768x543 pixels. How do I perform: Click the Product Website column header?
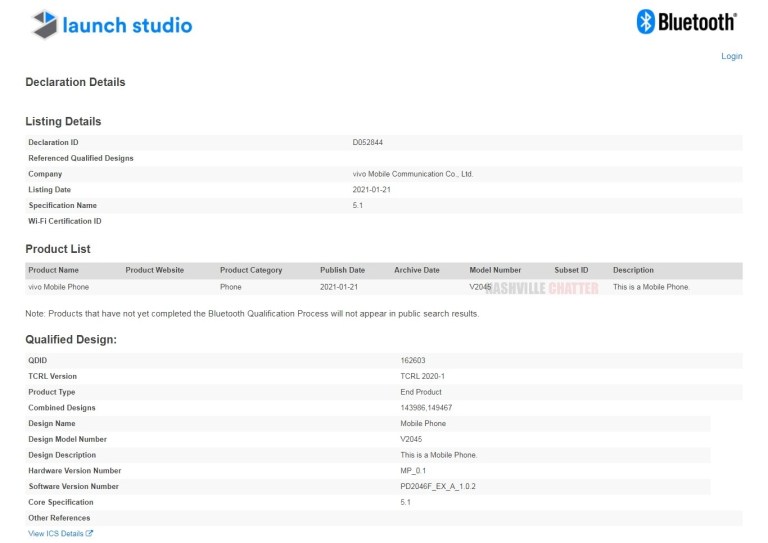(x=155, y=270)
